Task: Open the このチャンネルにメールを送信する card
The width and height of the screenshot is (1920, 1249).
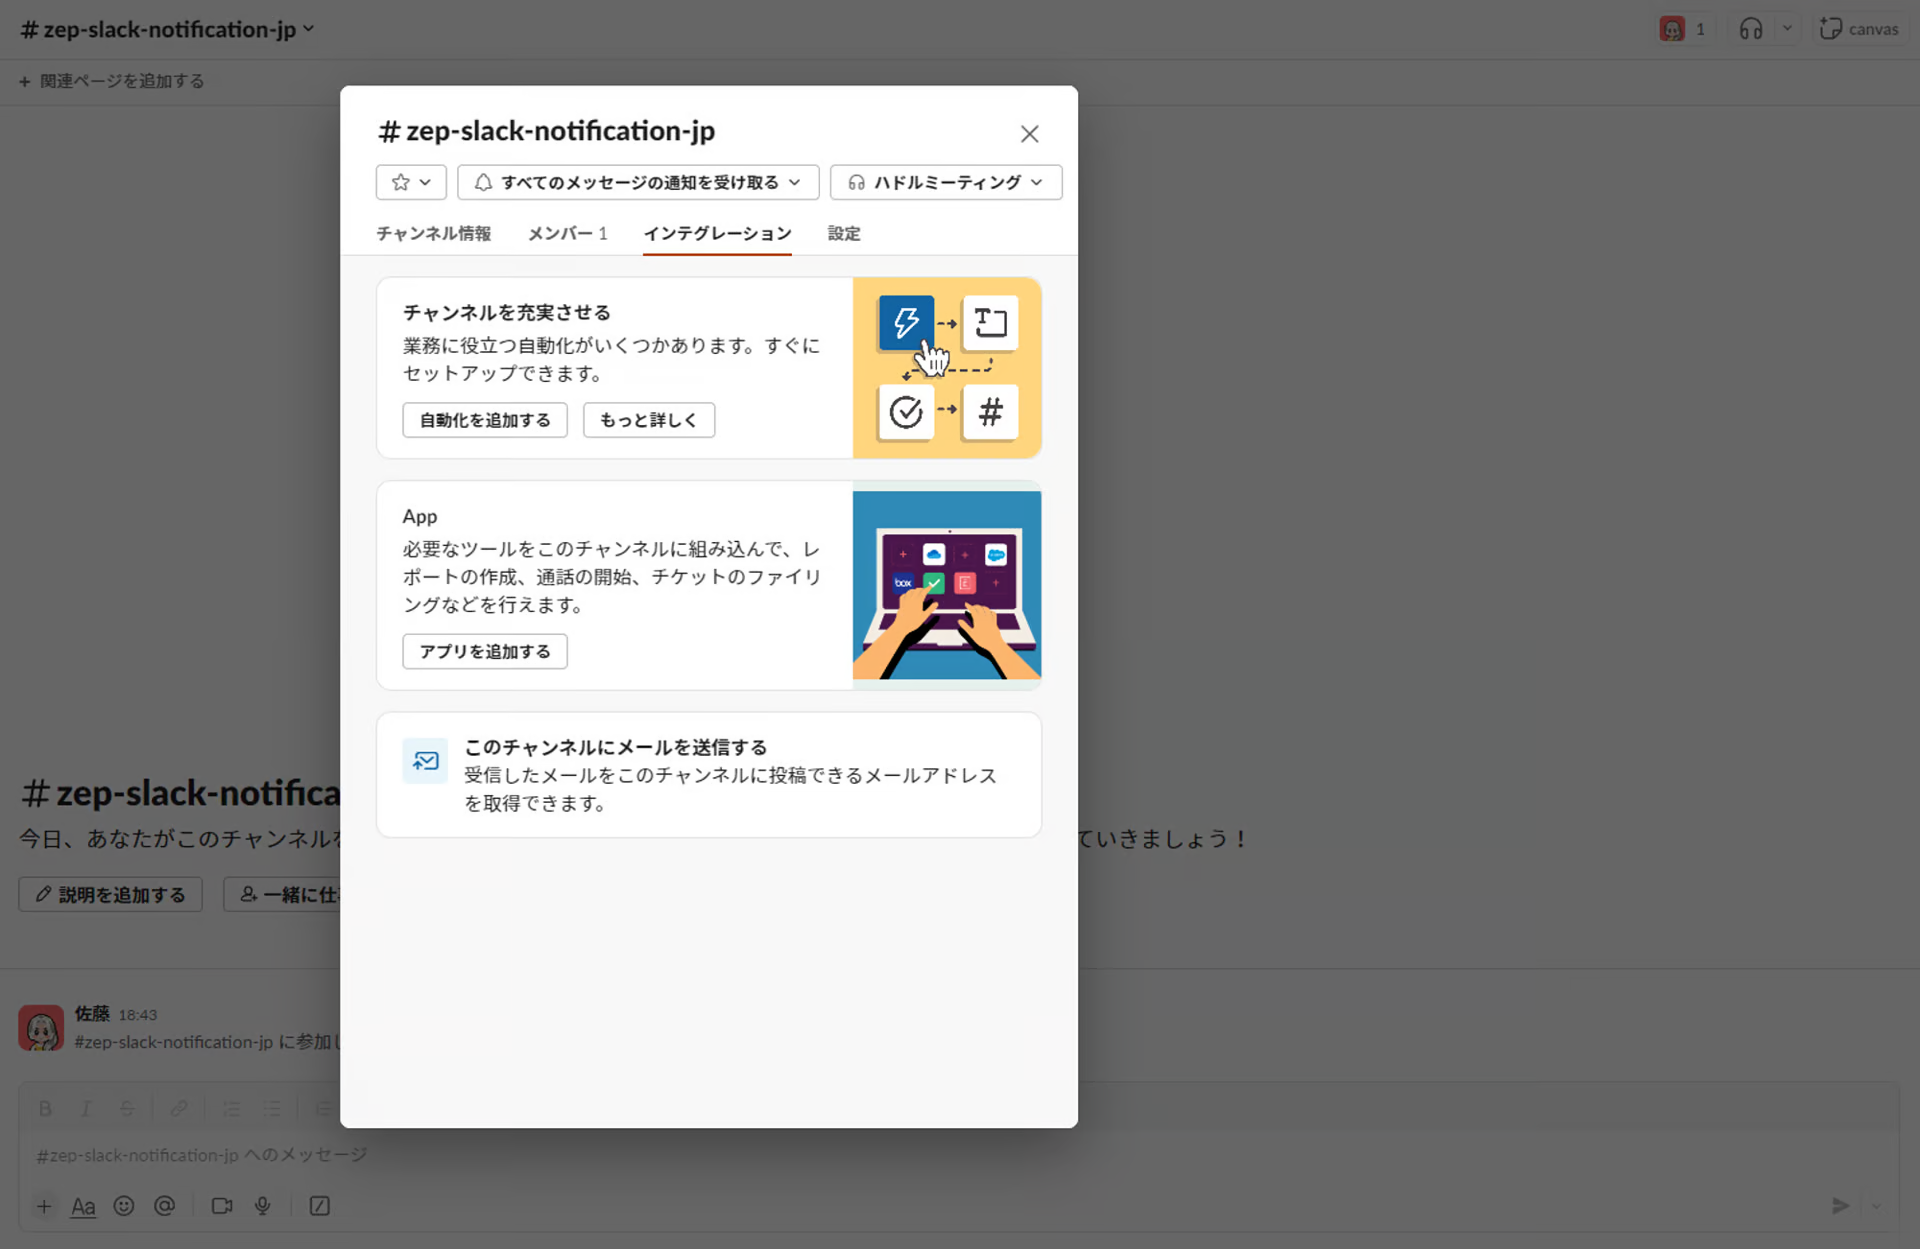Action: tap(708, 775)
